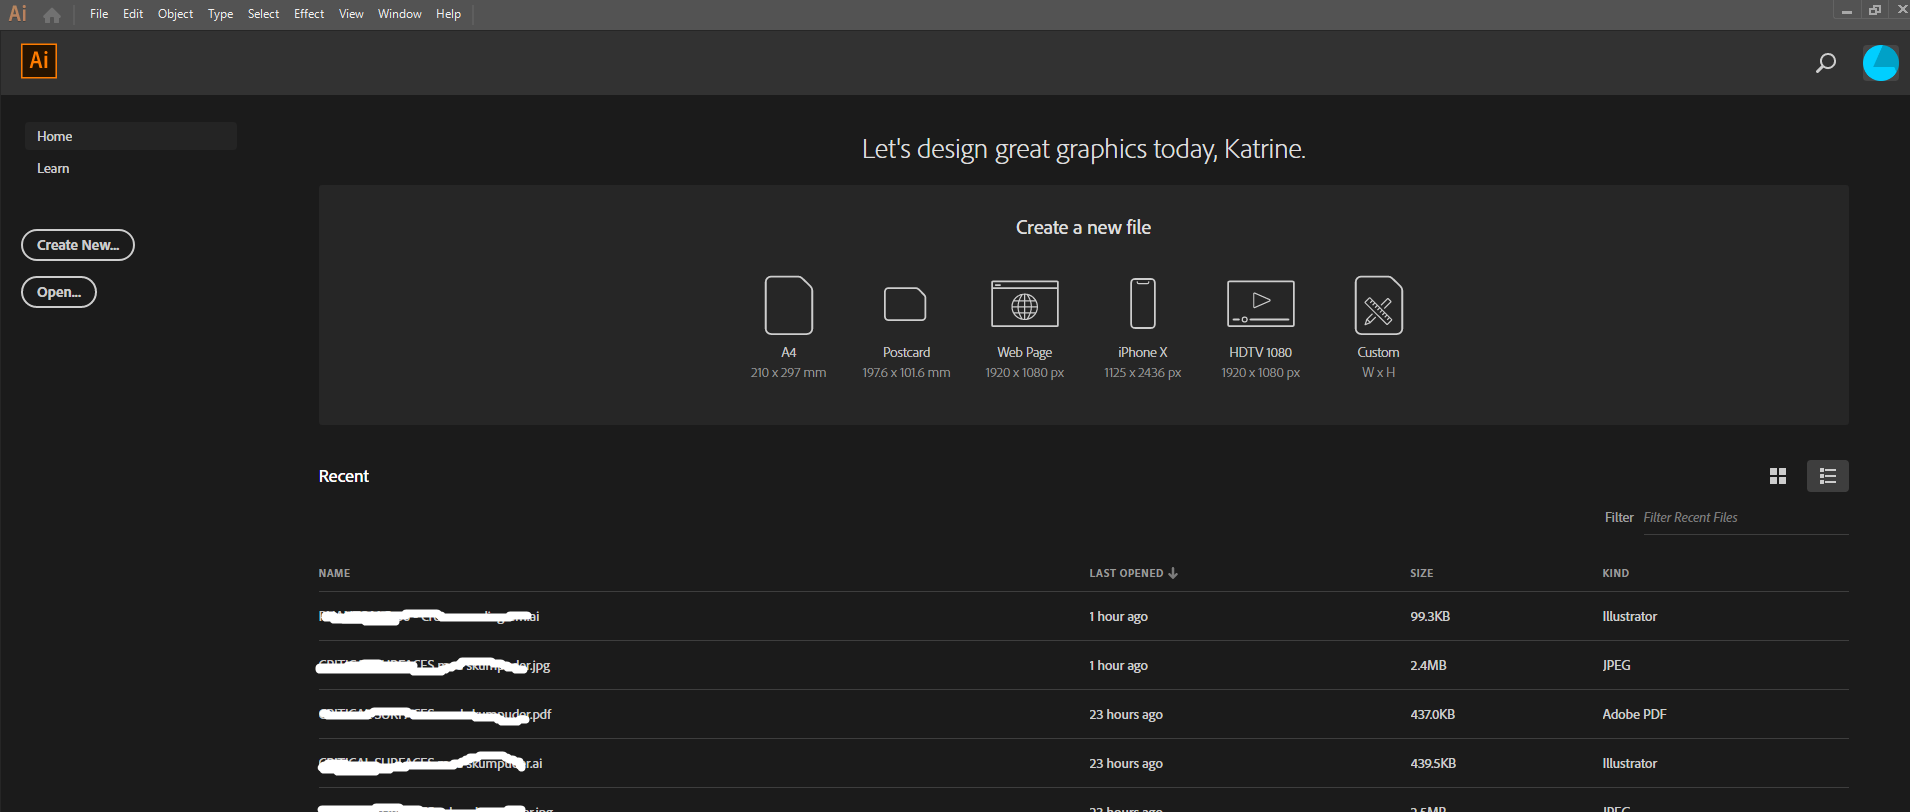Click the Filter Recent Files field

tap(1745, 518)
